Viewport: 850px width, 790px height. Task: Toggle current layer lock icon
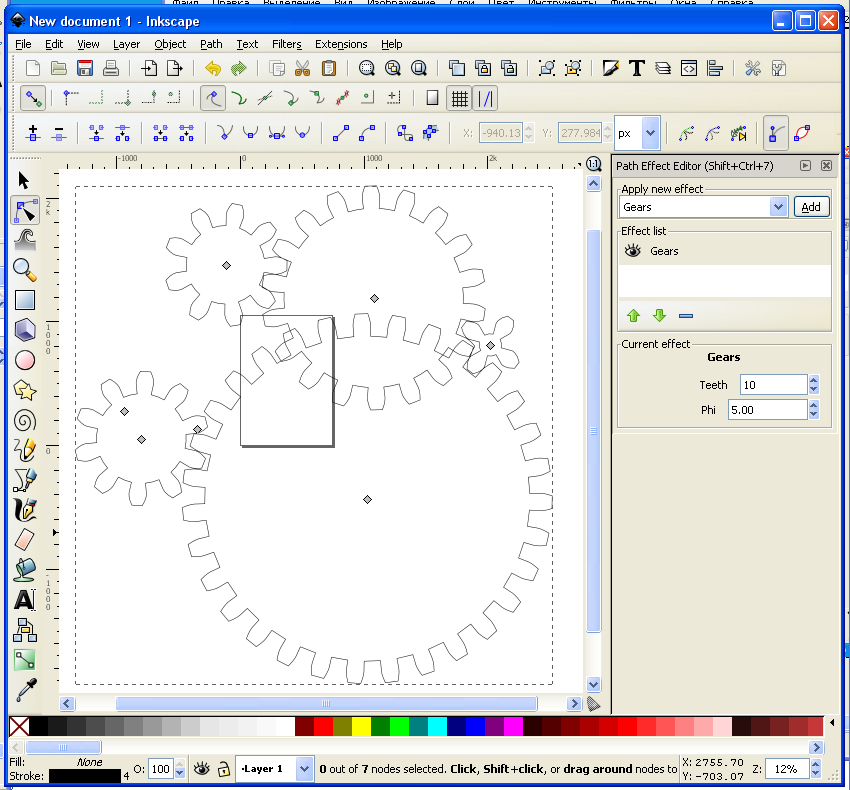(223, 769)
